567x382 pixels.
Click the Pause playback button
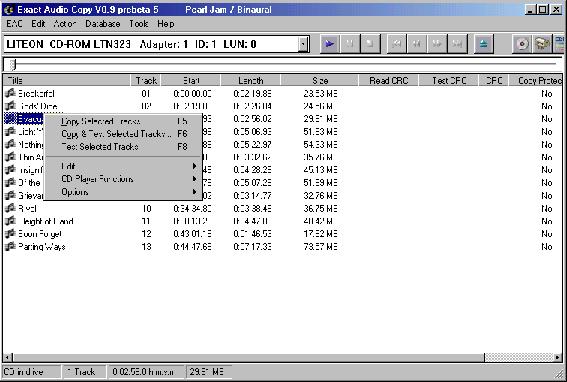pyautogui.click(x=350, y=44)
